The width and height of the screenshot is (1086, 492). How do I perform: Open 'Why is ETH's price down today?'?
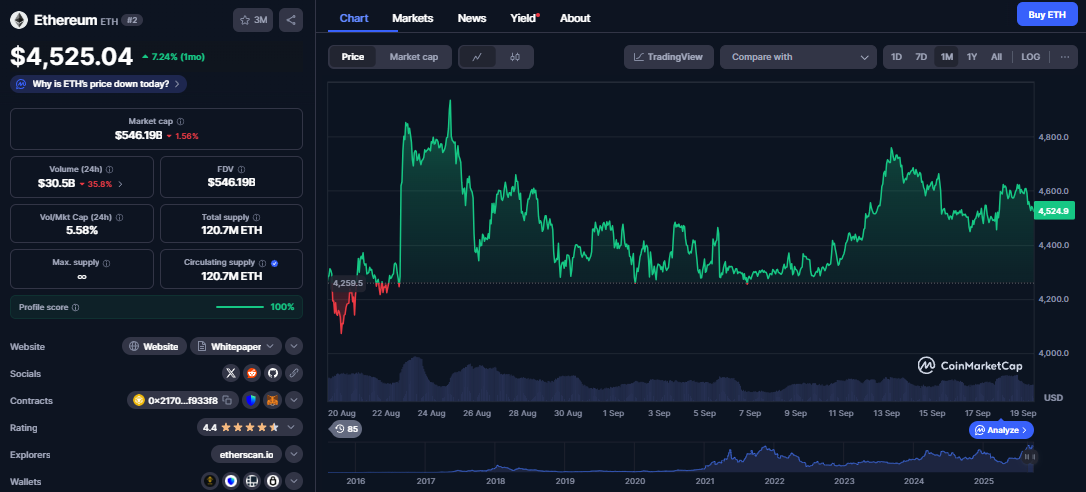[98, 84]
